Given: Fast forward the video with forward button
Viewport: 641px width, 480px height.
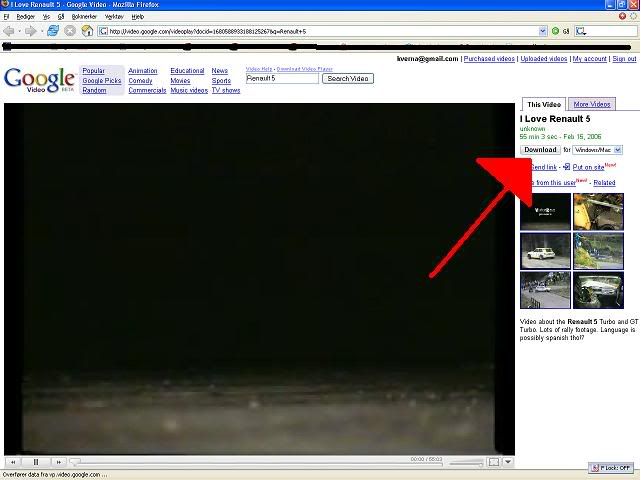Looking at the screenshot, I should click(58, 462).
